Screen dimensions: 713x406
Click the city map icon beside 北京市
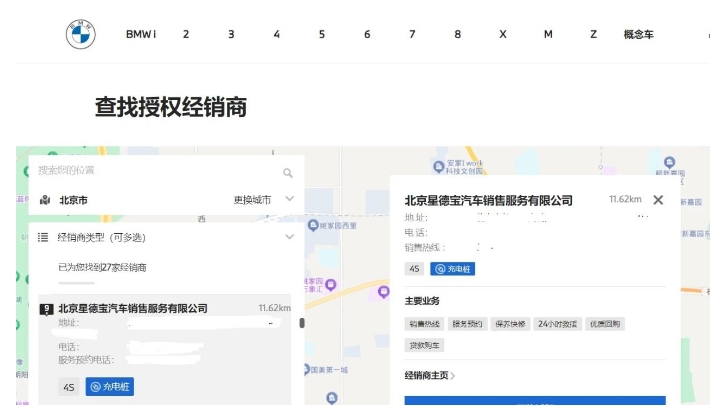[x=45, y=200]
